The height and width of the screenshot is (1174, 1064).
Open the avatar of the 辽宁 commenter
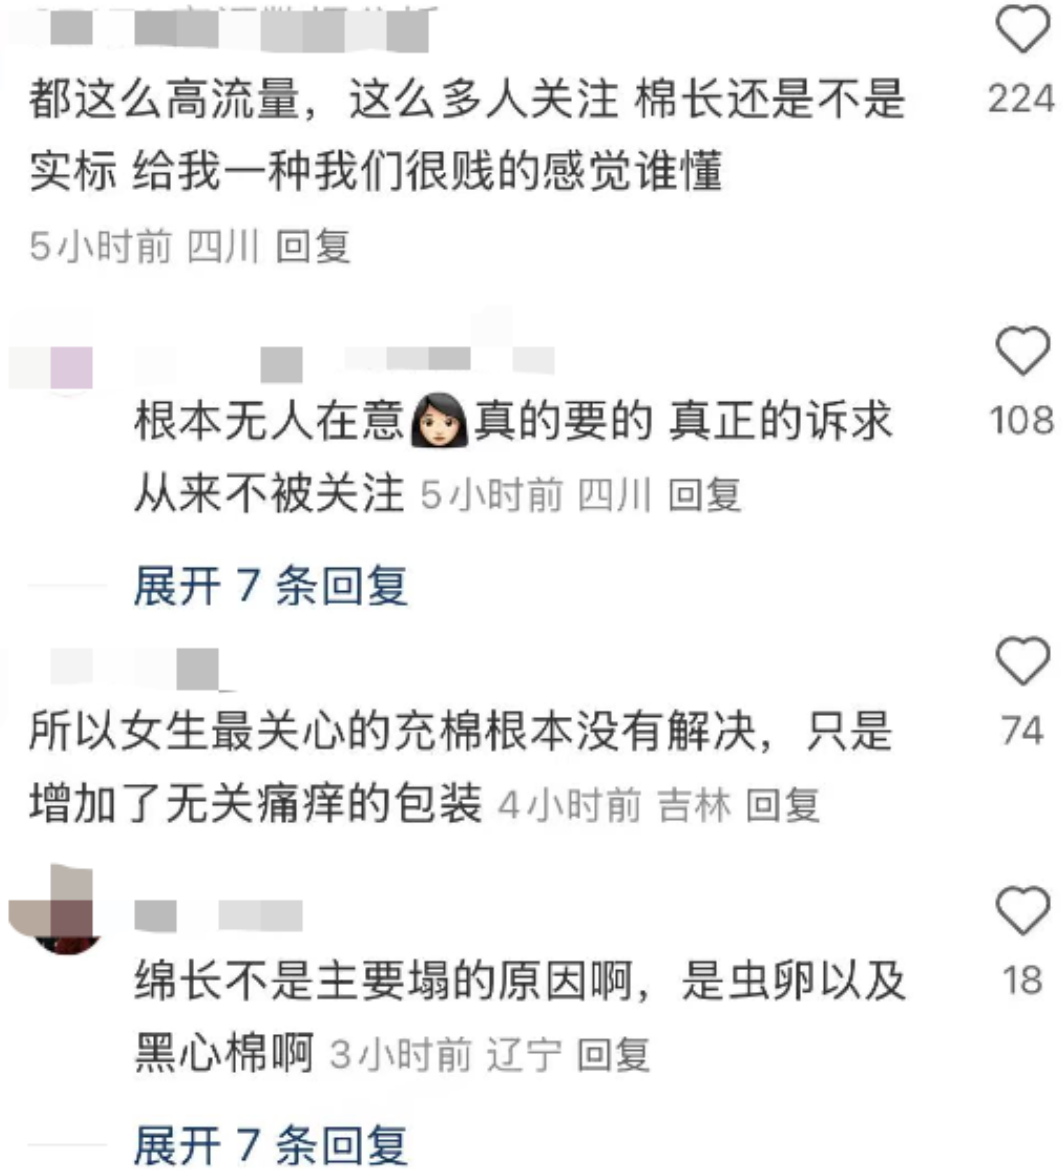point(55,910)
